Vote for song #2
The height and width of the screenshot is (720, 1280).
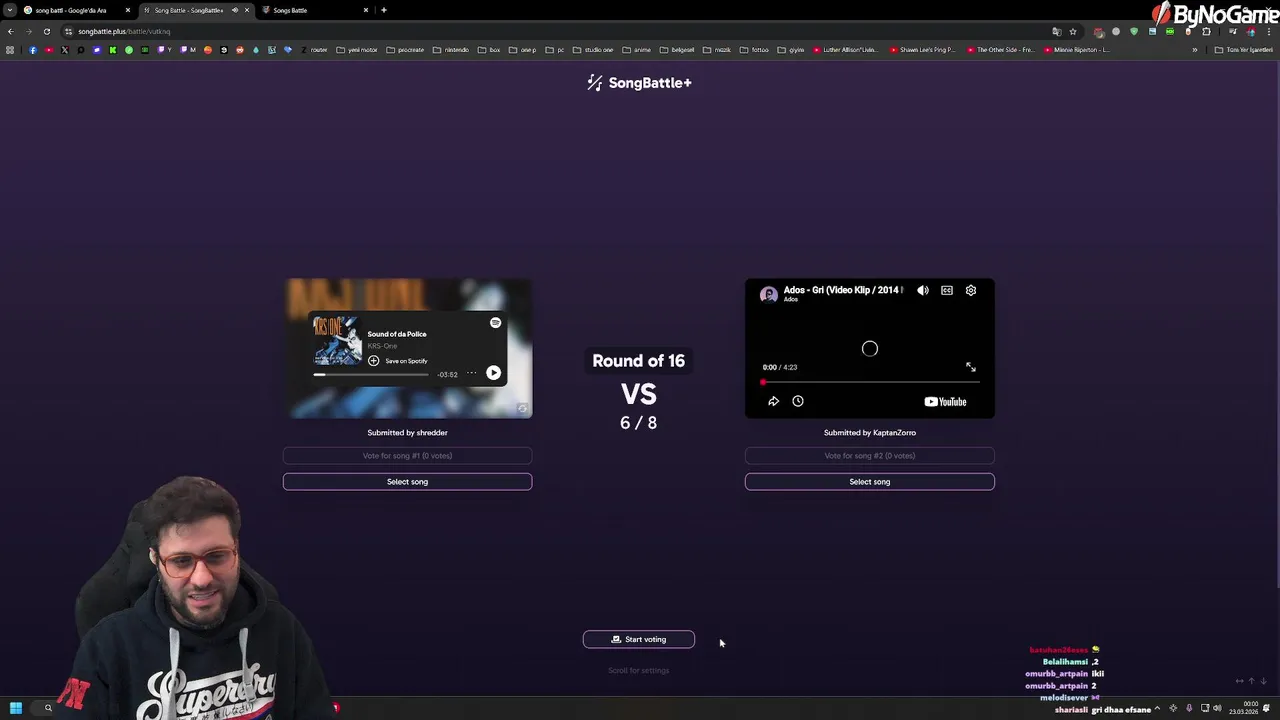click(x=870, y=456)
